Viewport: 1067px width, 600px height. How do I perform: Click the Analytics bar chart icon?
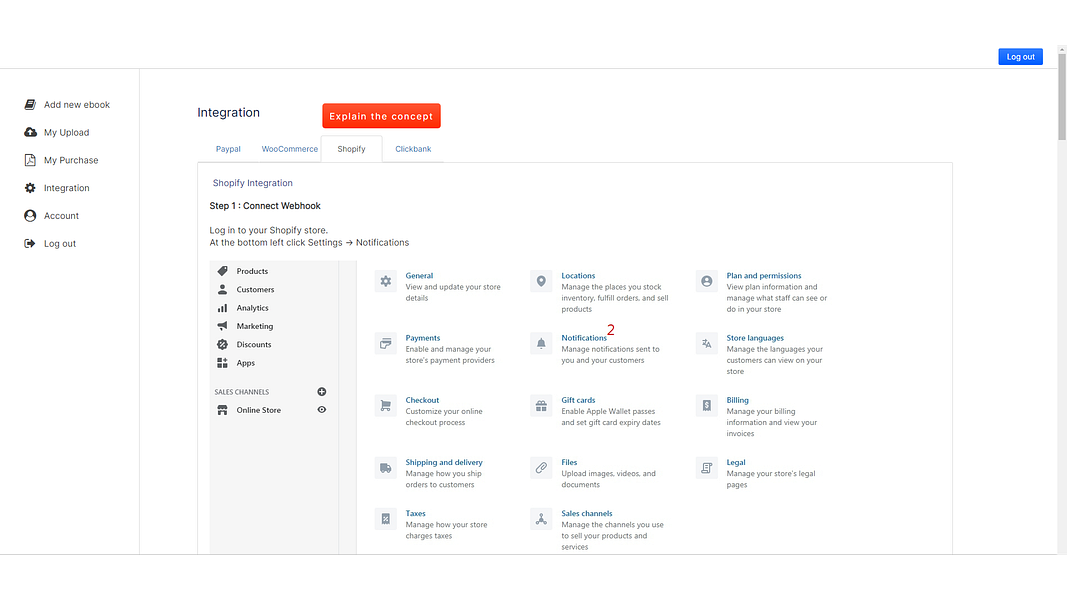223,307
